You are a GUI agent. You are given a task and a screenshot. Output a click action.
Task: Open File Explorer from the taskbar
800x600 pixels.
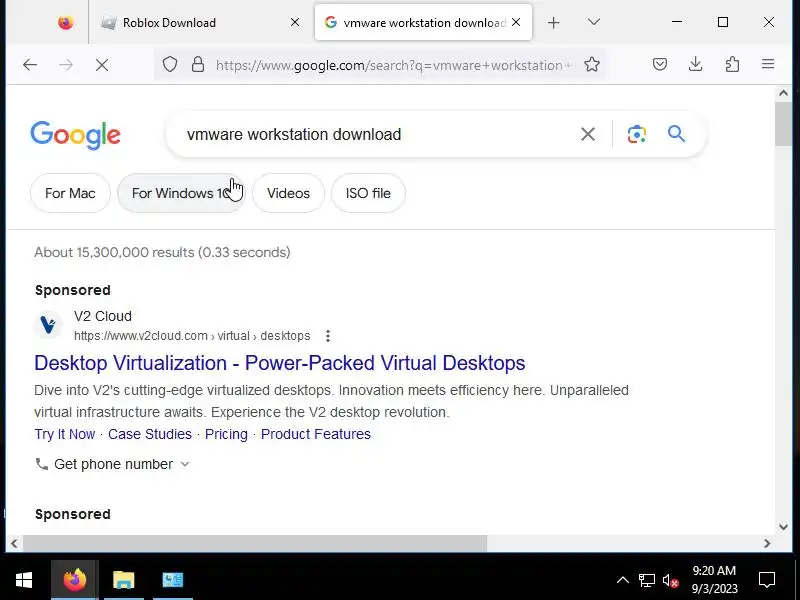pos(123,580)
